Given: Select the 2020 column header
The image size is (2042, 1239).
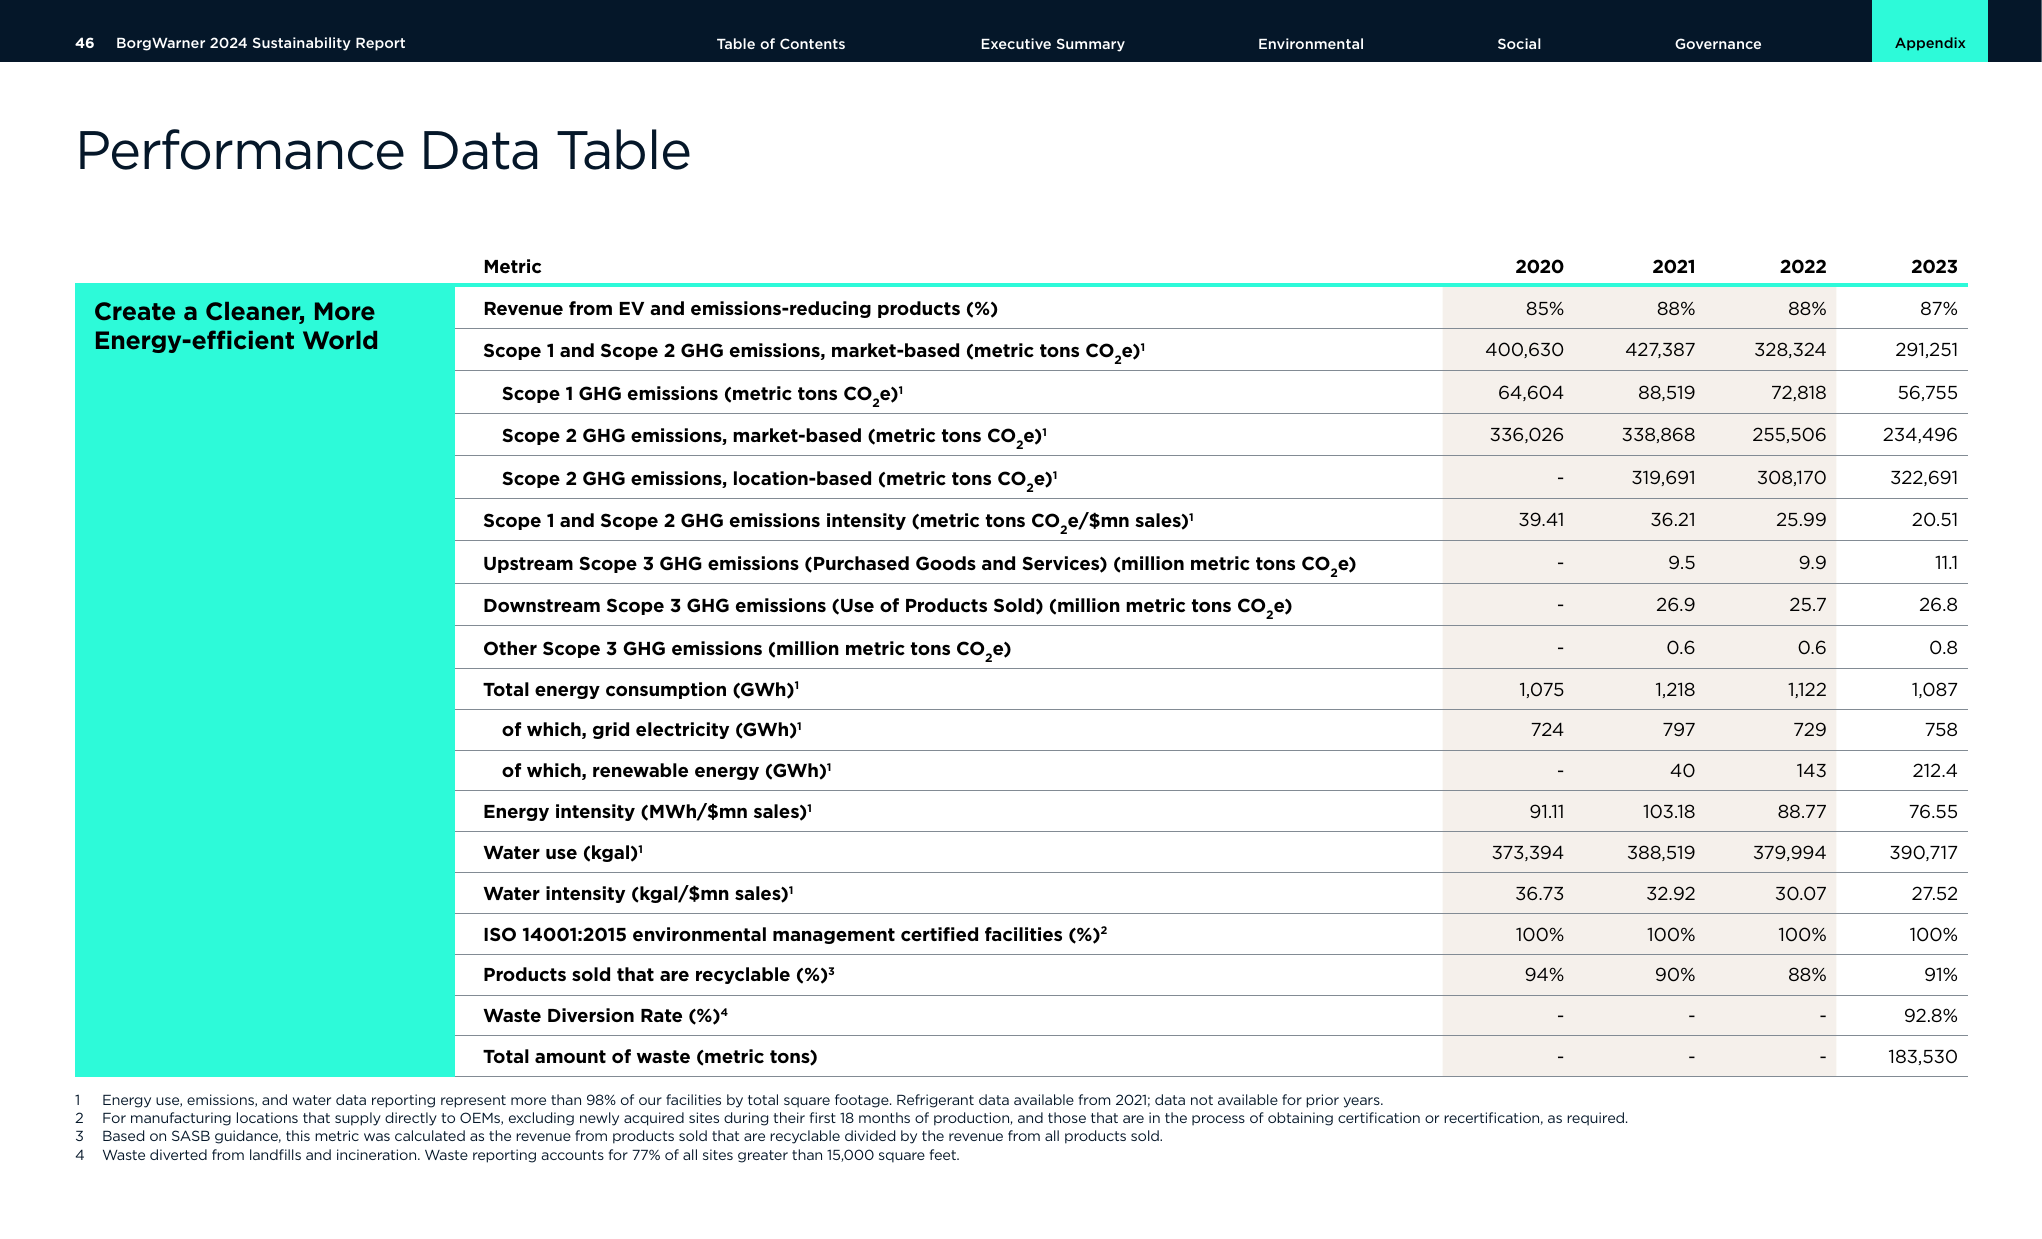Looking at the screenshot, I should (1539, 267).
